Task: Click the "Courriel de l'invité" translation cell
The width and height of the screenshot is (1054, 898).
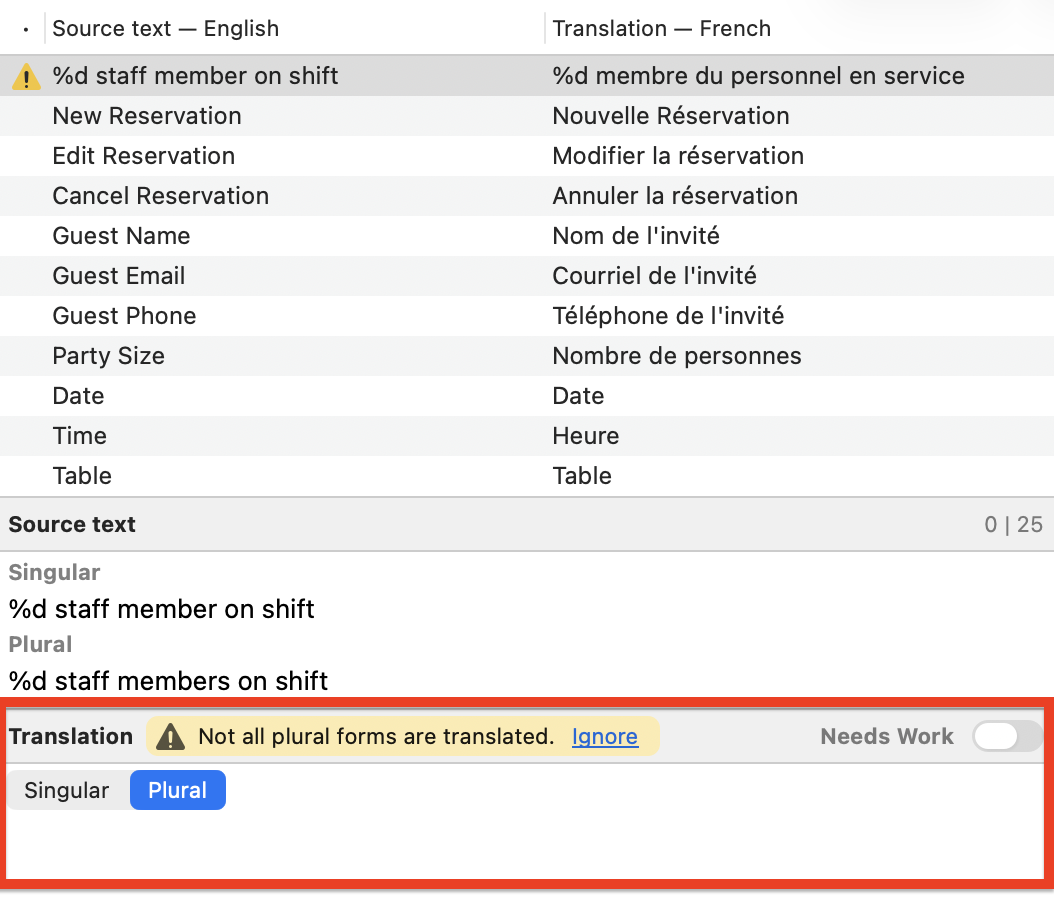Action: pyautogui.click(x=655, y=276)
